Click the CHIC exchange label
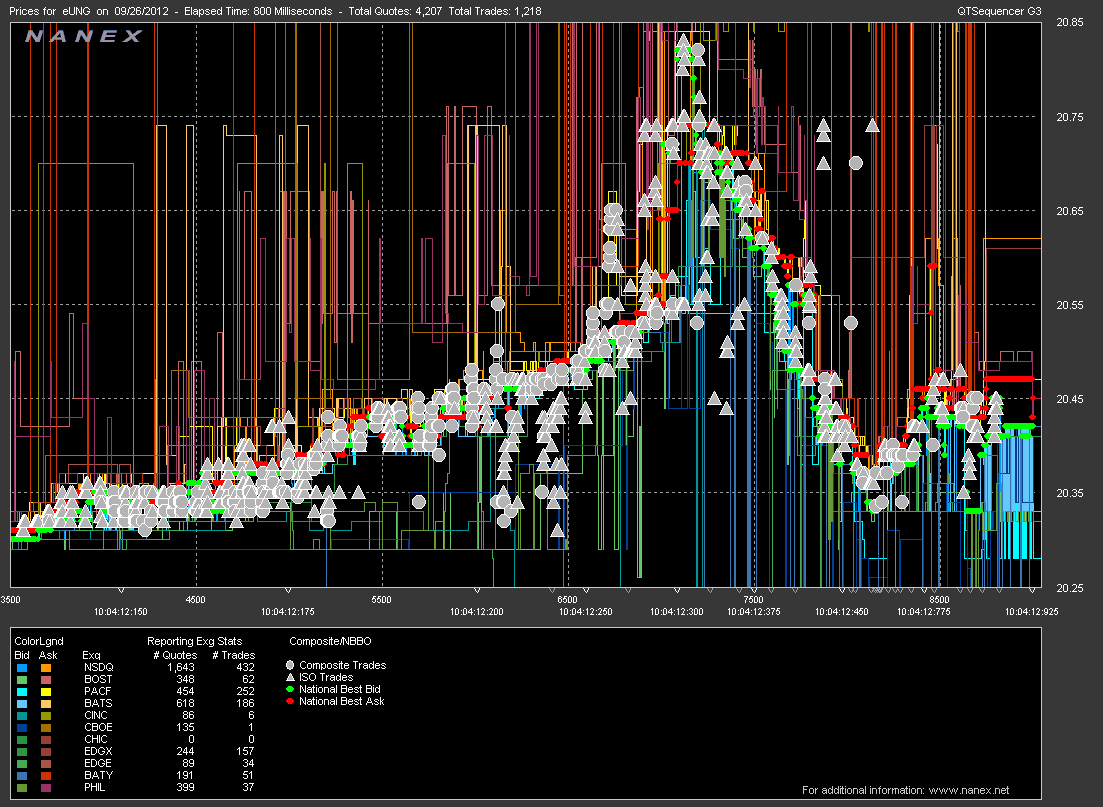This screenshot has width=1103, height=807. (96, 739)
